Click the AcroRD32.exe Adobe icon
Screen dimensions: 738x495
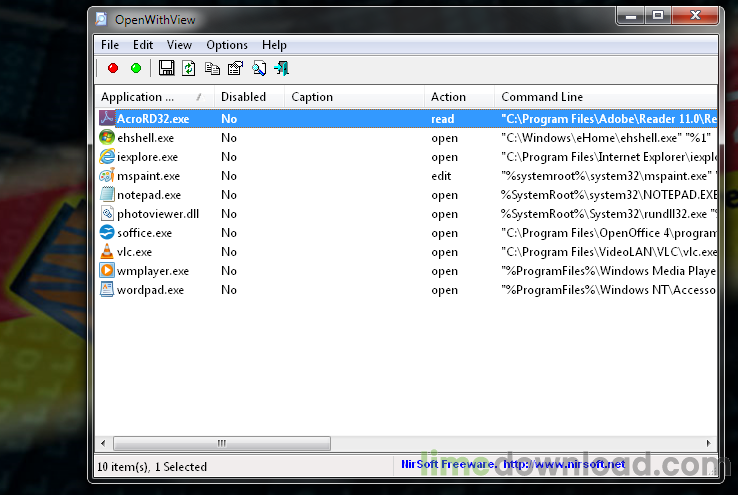pos(107,118)
